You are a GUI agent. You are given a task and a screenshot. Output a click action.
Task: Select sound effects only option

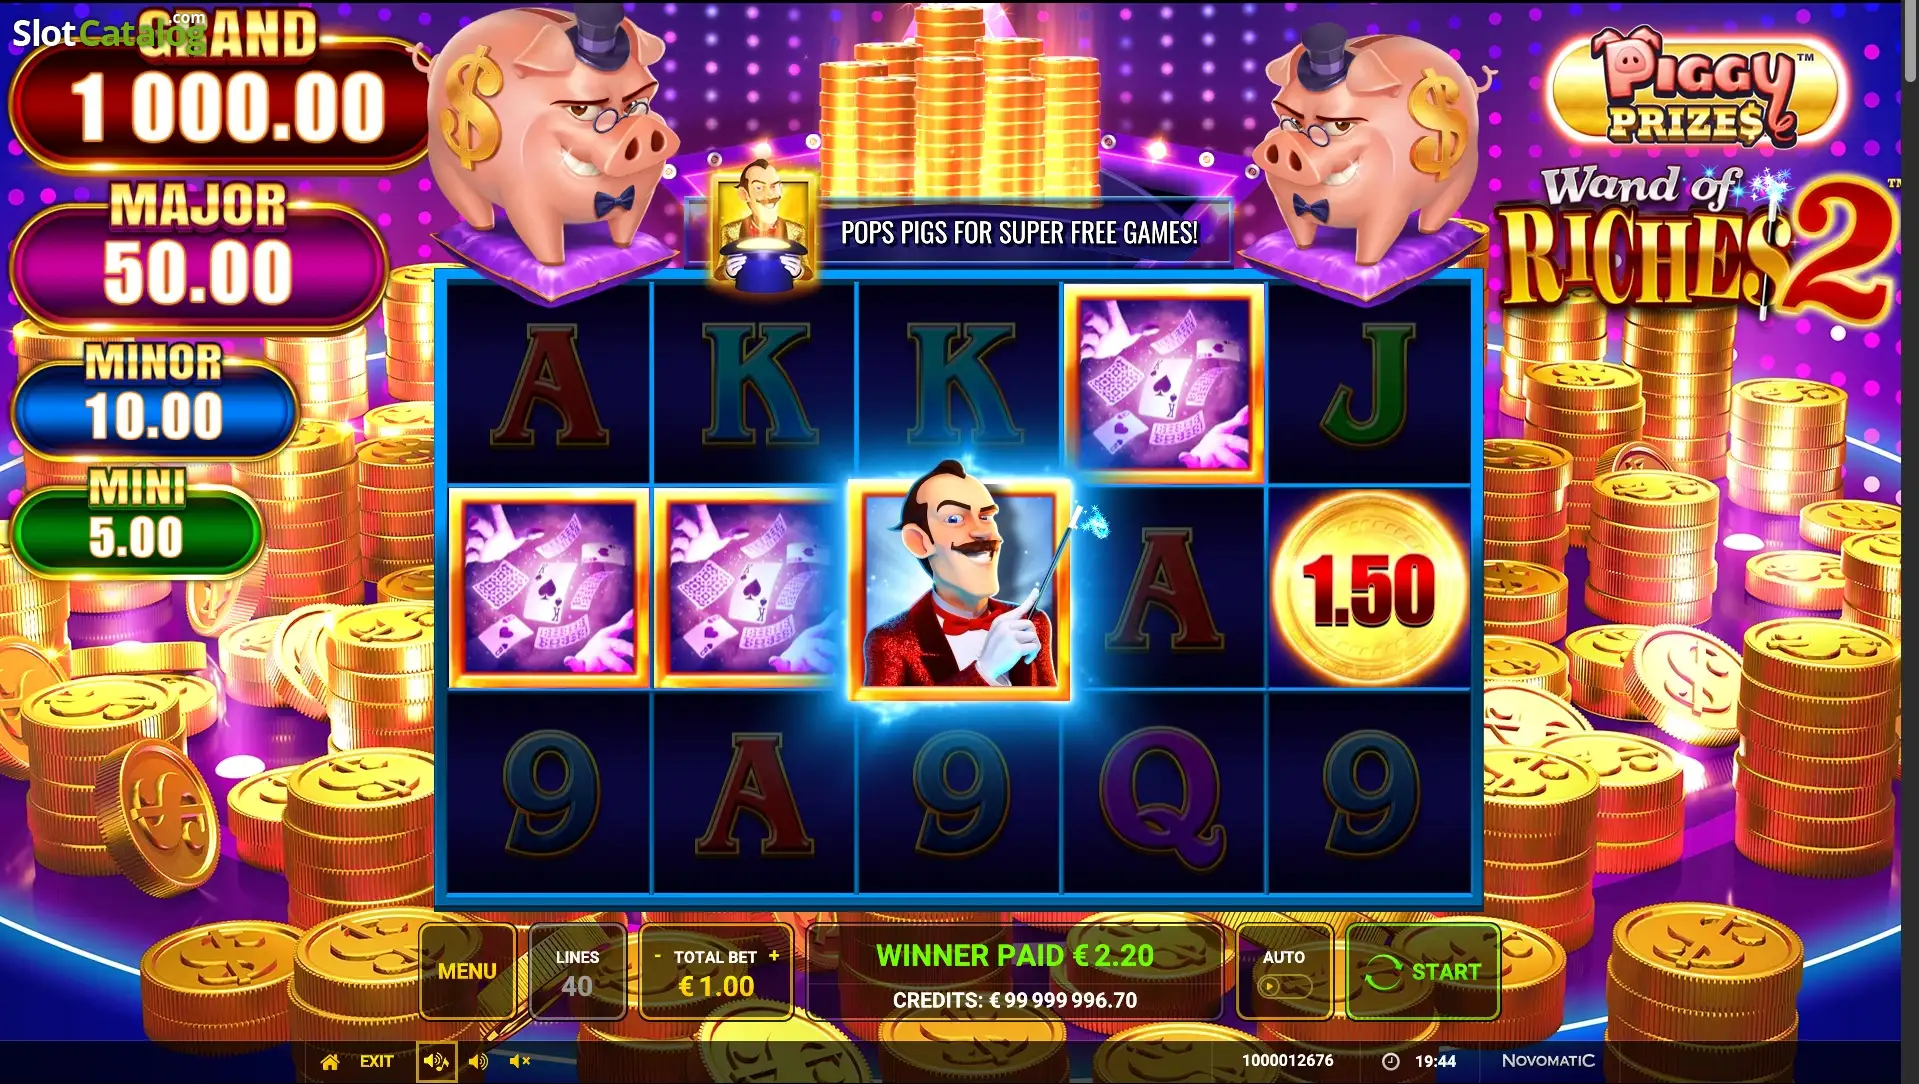[478, 1061]
